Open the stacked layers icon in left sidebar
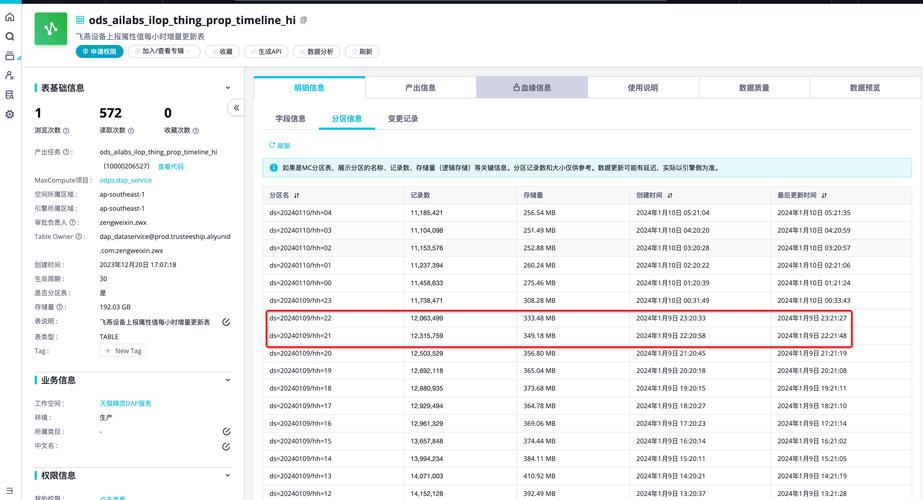923x500 pixels. click(x=9, y=56)
